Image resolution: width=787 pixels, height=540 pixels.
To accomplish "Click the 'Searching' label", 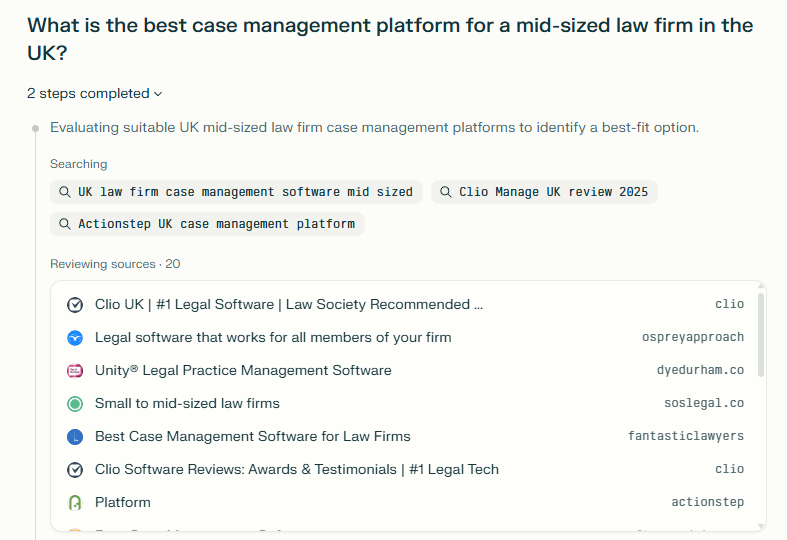I will (x=78, y=164).
